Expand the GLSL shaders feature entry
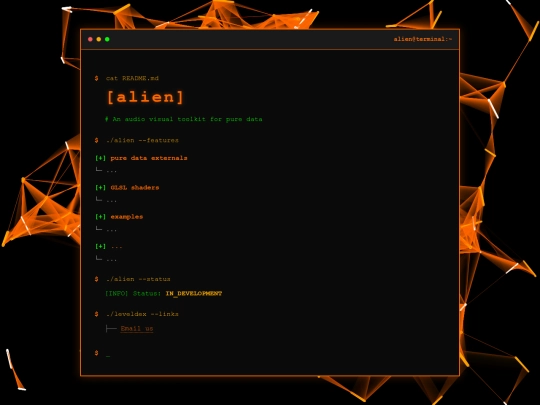540x405 pixels. tap(127, 187)
